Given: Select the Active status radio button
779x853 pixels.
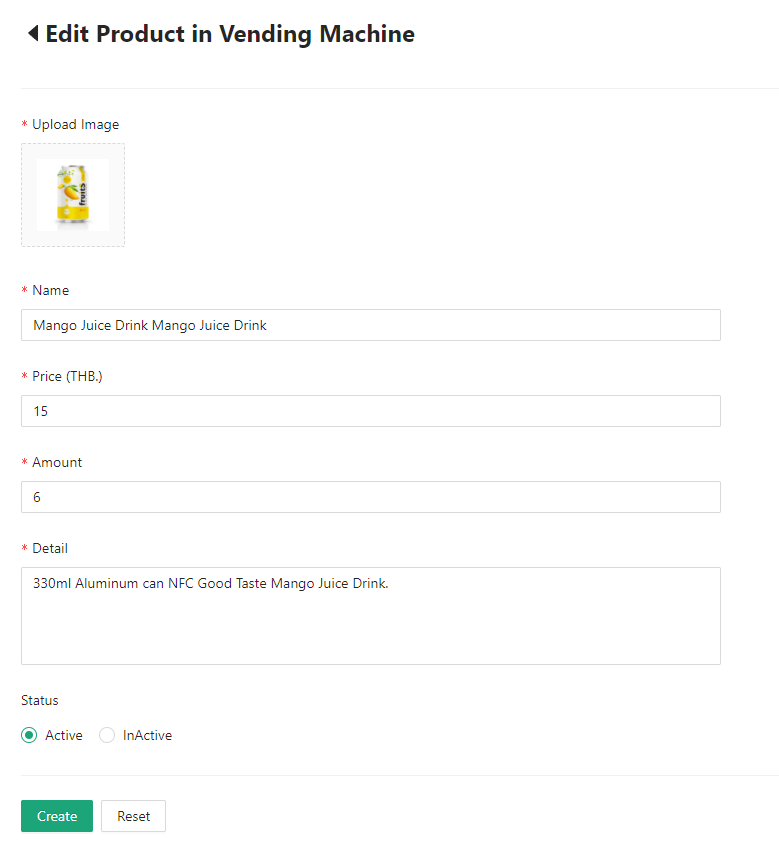Looking at the screenshot, I should [30, 735].
